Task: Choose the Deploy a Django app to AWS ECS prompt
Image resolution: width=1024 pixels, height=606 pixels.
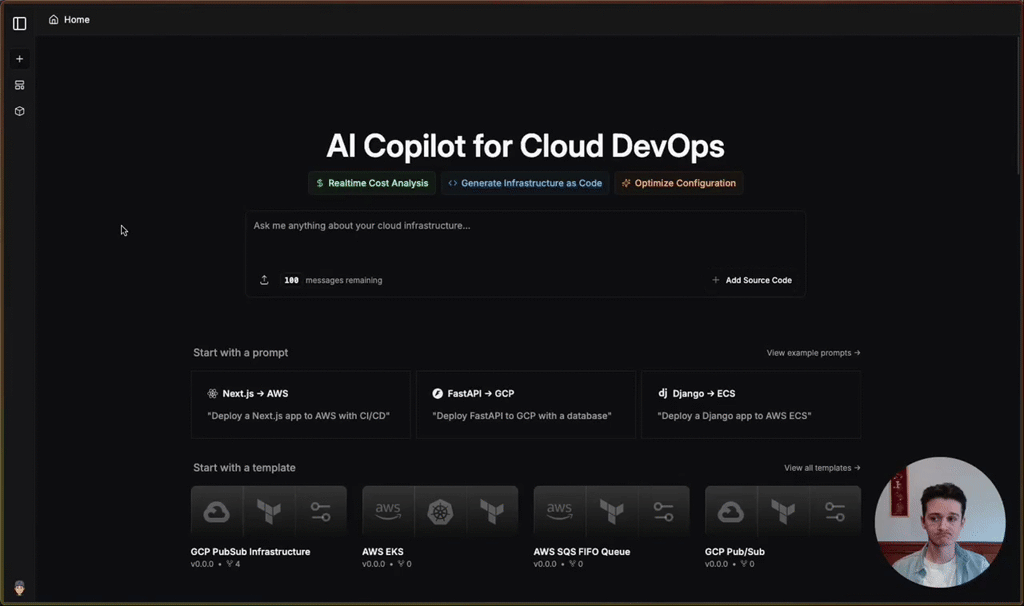Action: [751, 404]
